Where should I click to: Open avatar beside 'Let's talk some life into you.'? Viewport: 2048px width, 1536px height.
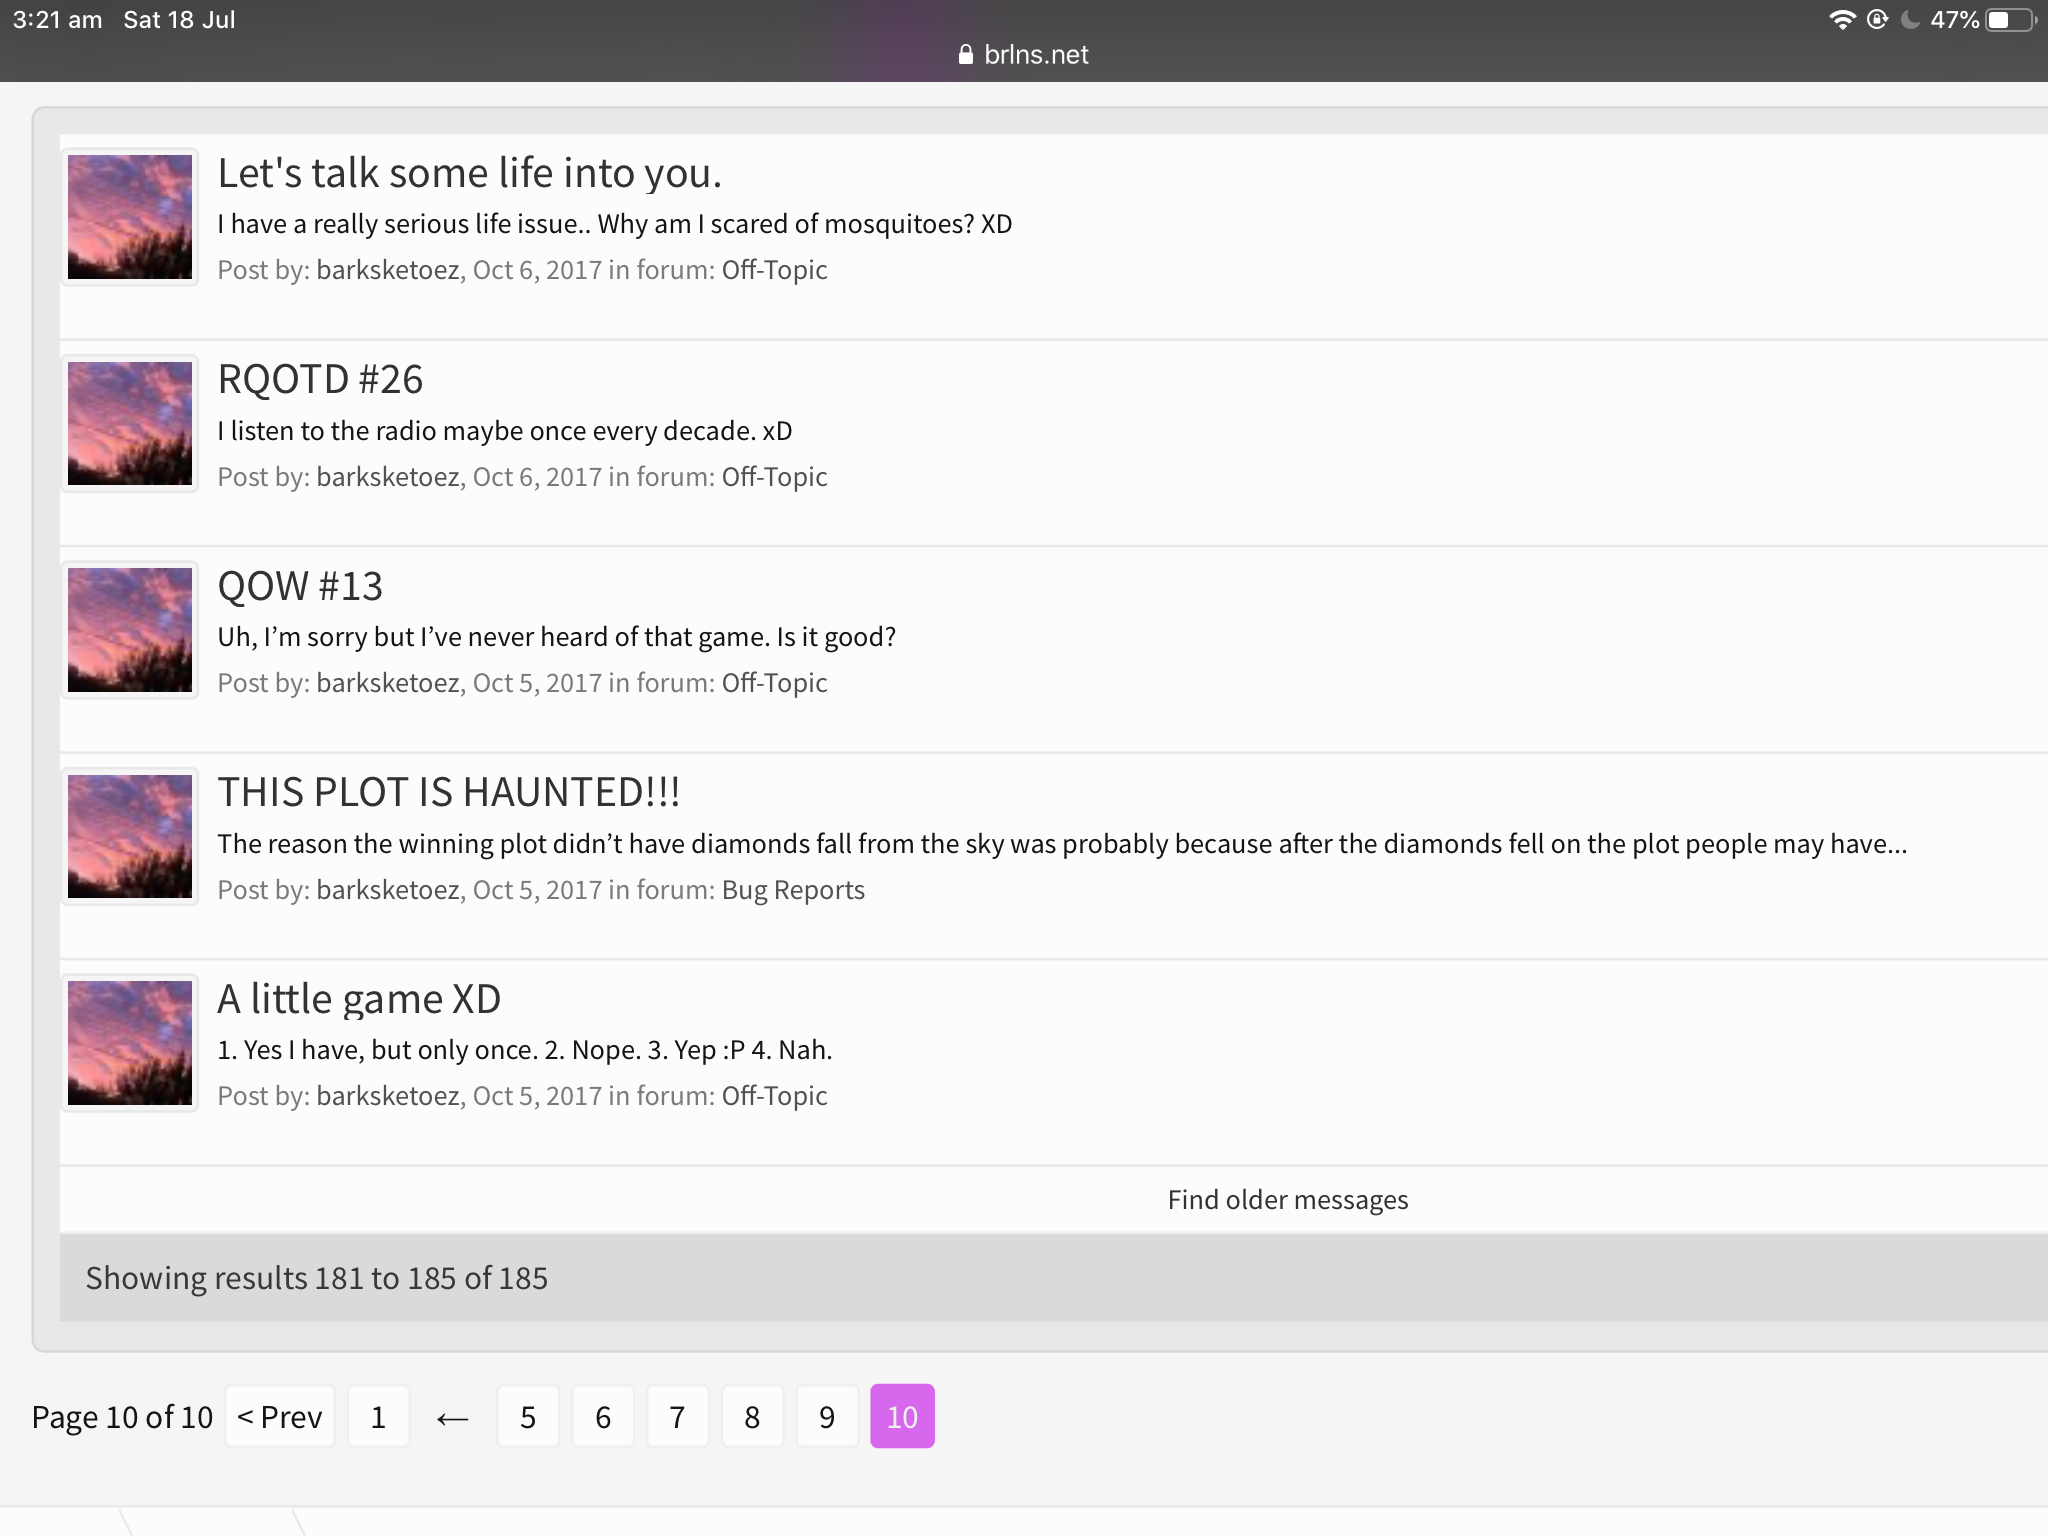tap(130, 217)
